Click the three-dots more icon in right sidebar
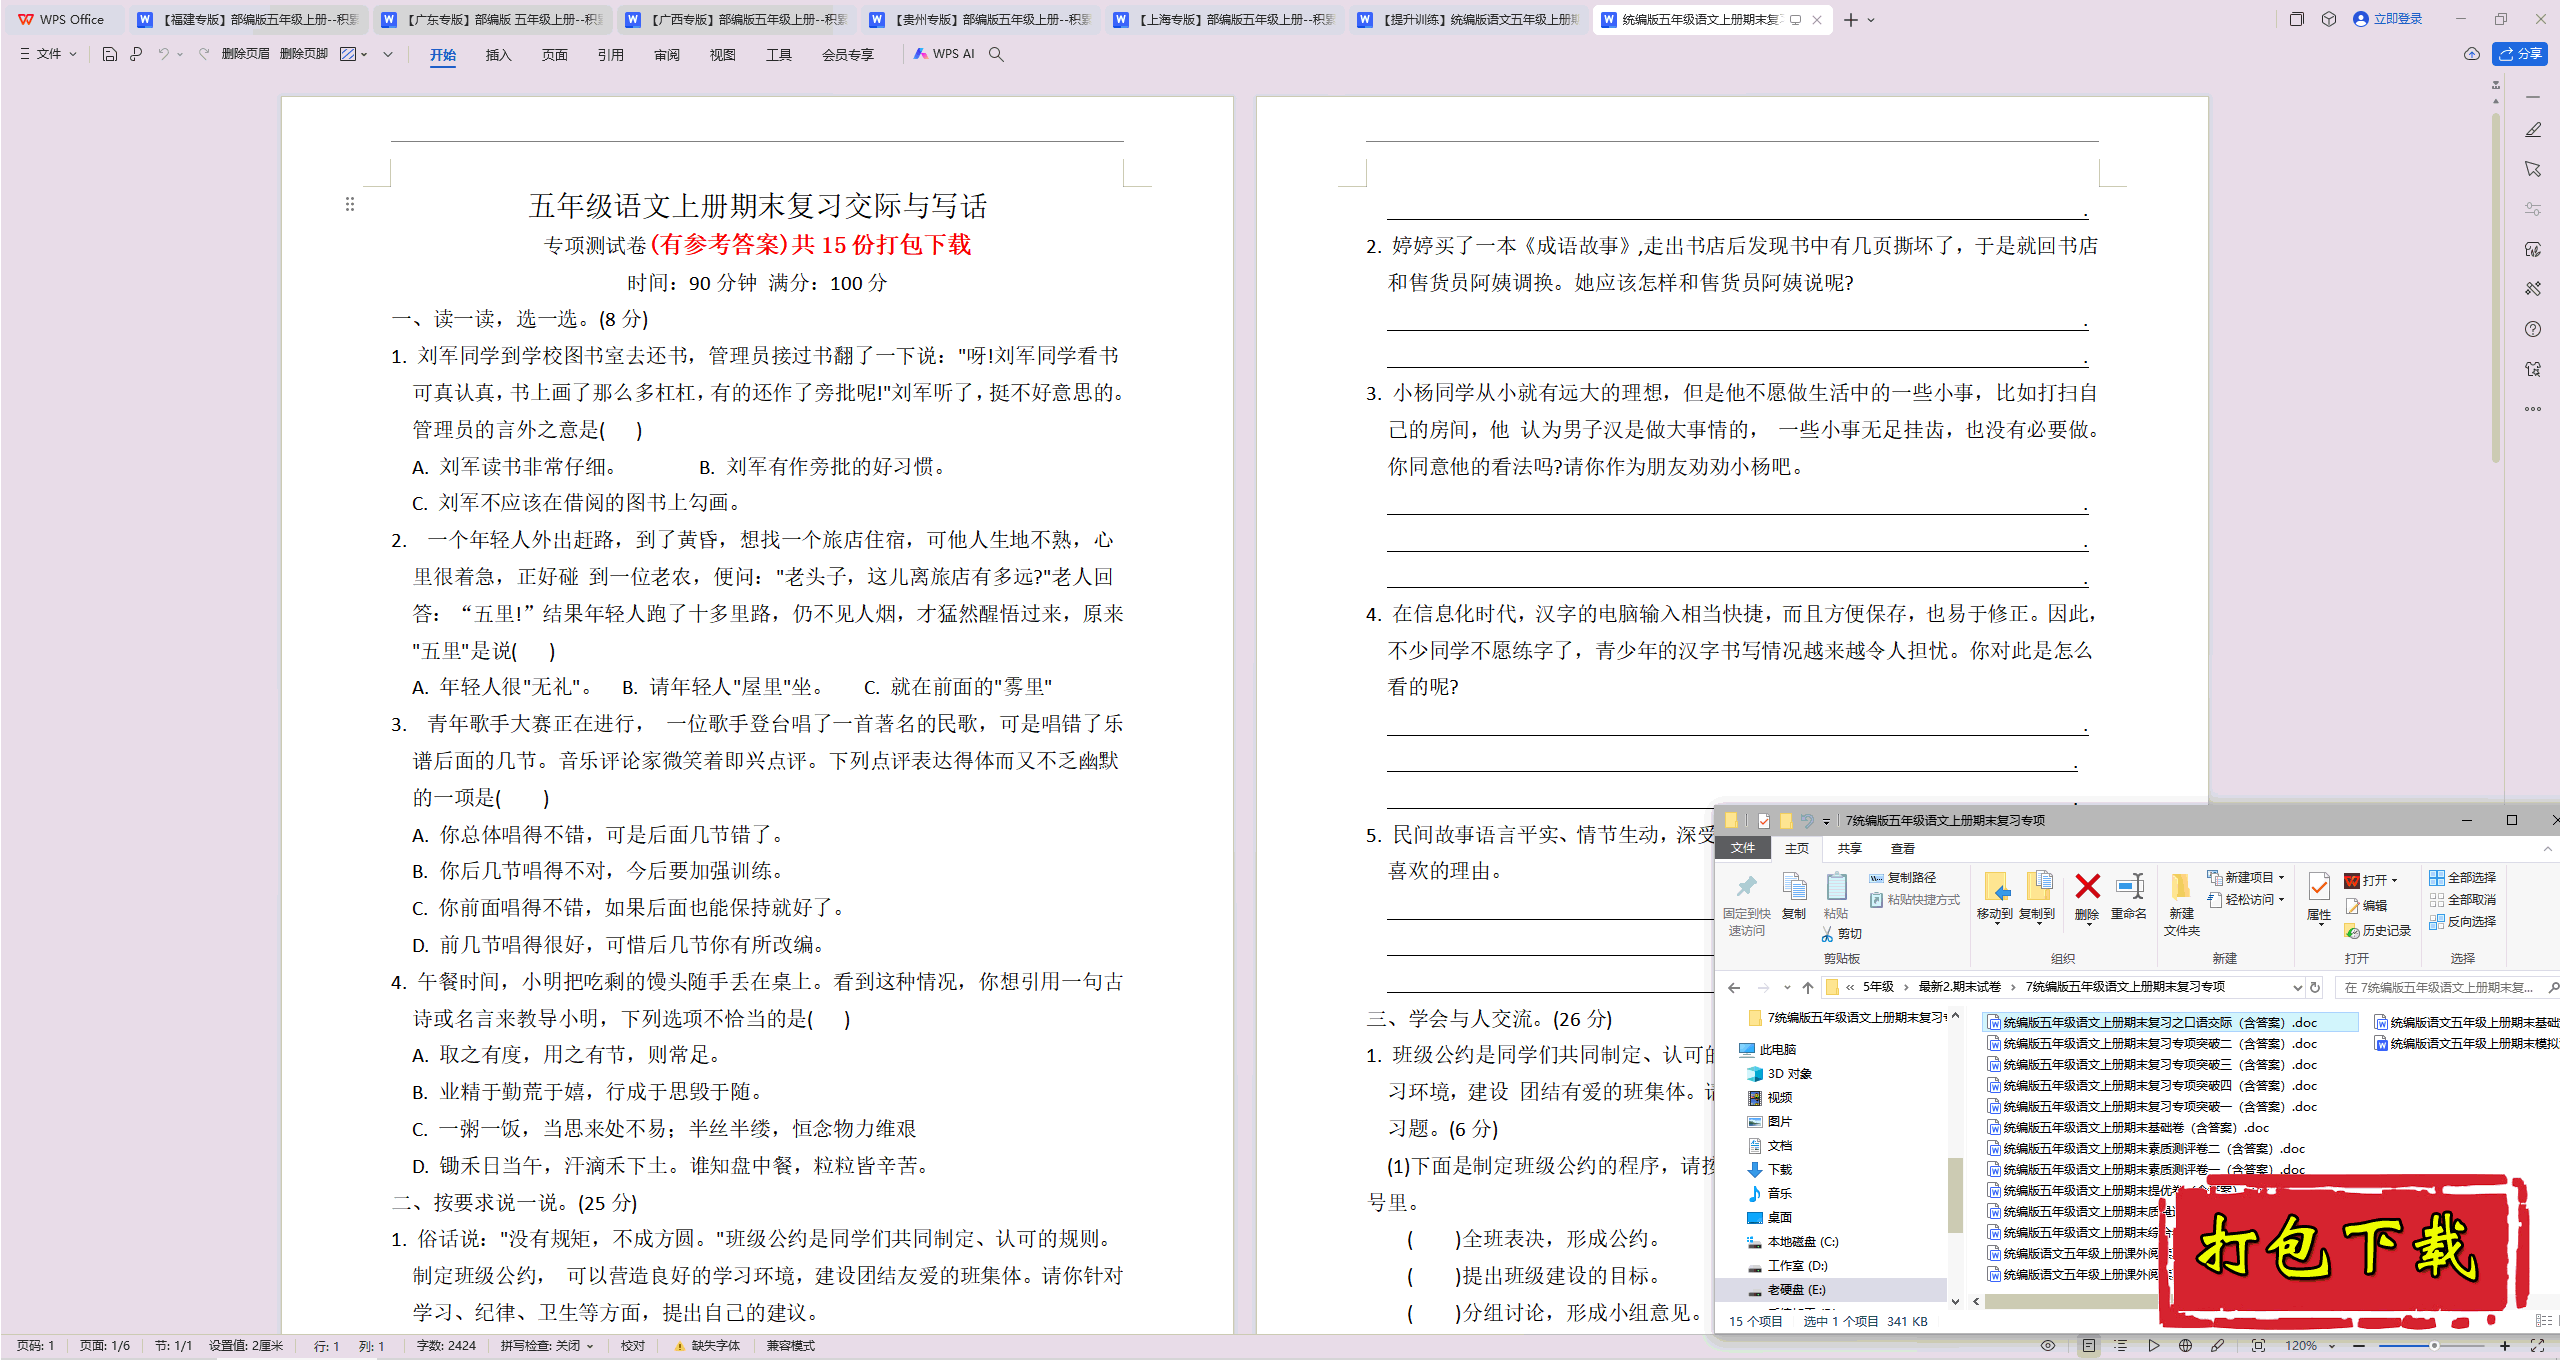Viewport: 2560px width, 1360px height. (x=2532, y=409)
